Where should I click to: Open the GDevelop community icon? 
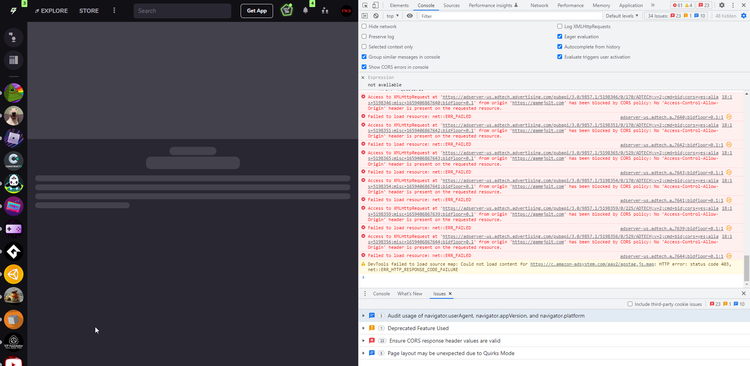(x=13, y=252)
